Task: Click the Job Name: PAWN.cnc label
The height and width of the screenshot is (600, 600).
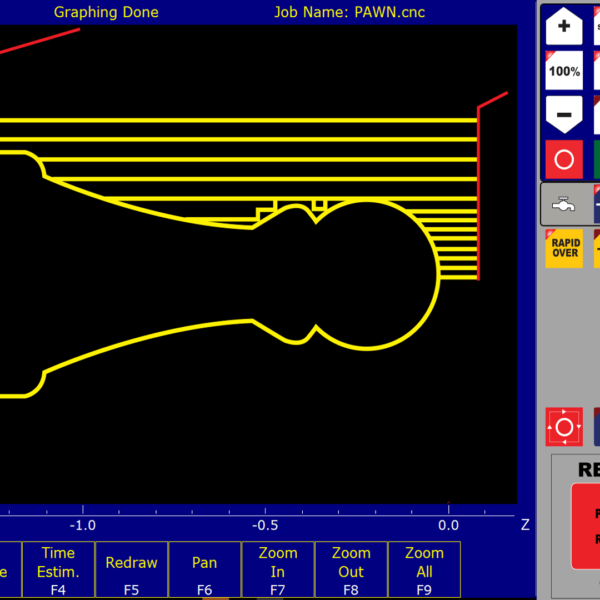Action: pos(349,13)
